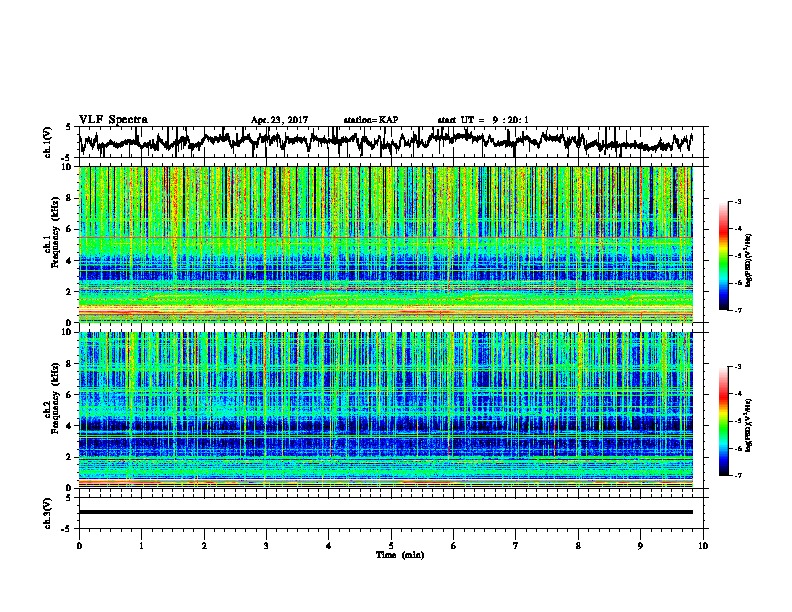
Task: Click the "-5" tick on ch.3(V) axis
Action: [x=67, y=529]
